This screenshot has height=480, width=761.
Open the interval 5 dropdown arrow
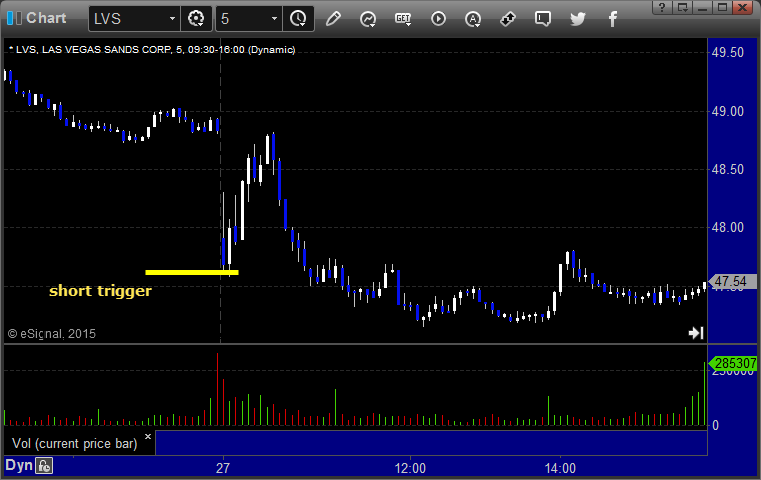(x=274, y=19)
